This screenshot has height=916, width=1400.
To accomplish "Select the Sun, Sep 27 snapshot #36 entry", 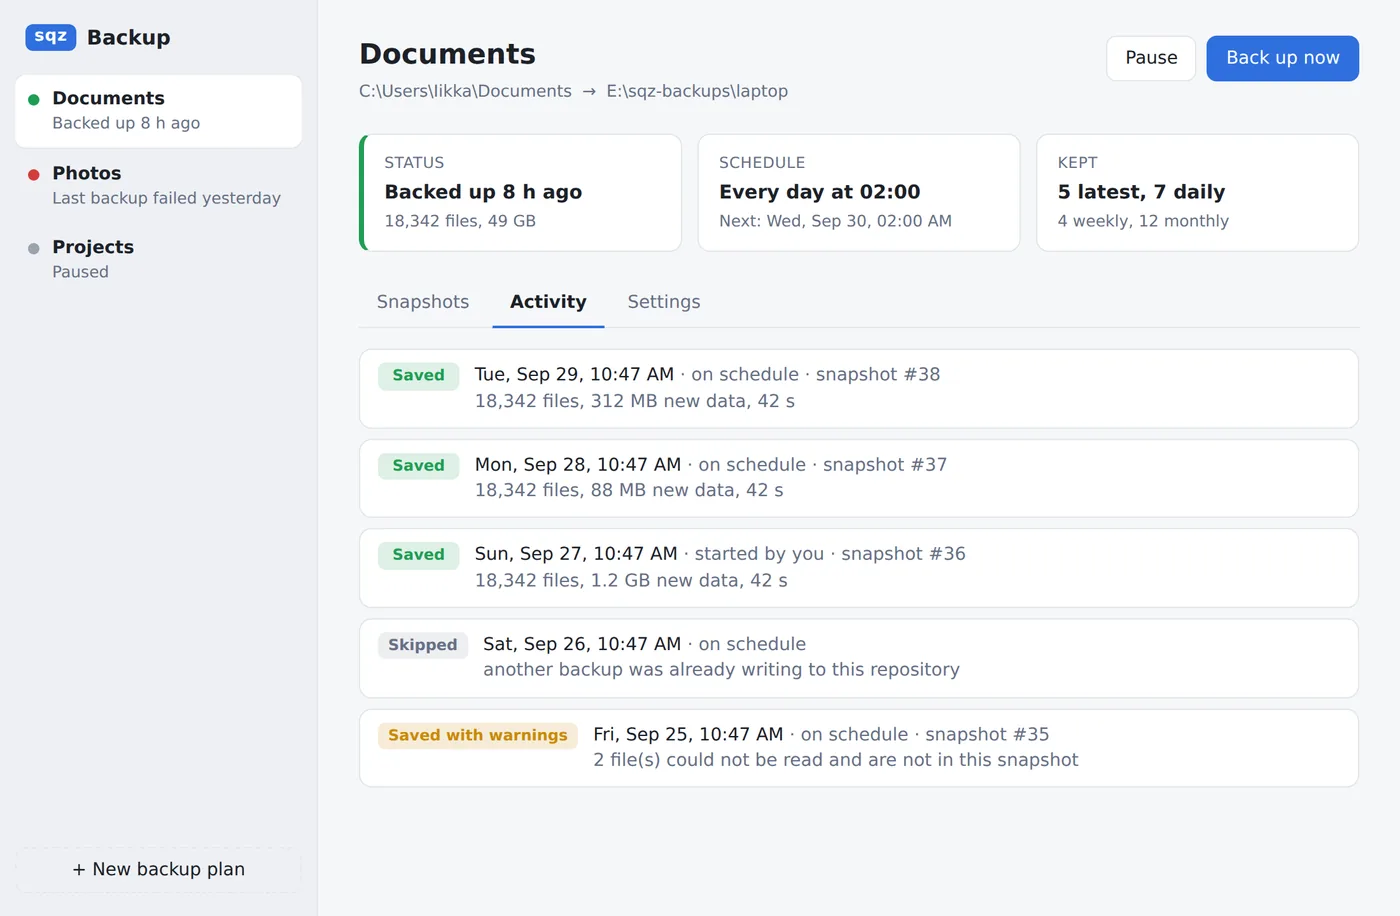I will point(859,568).
